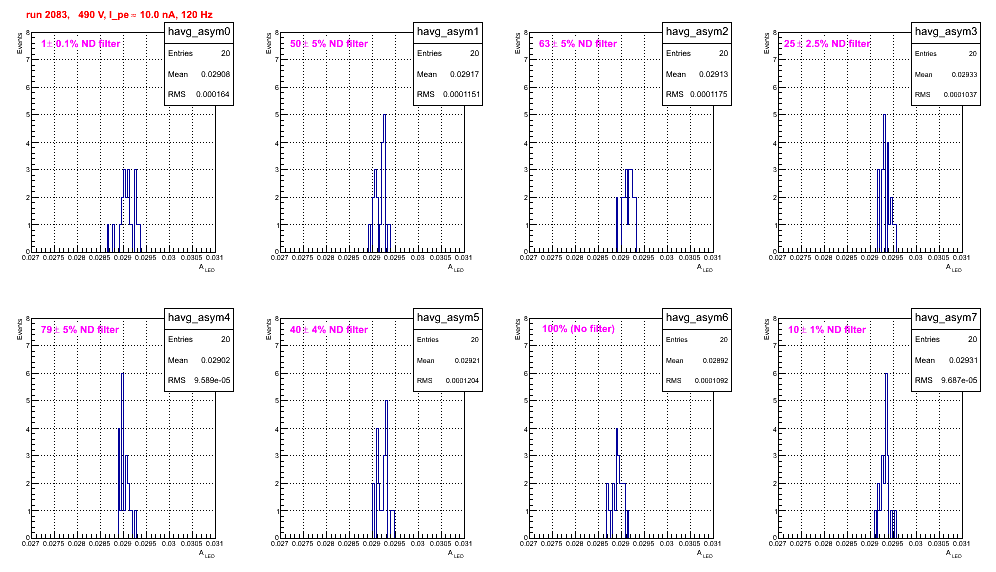Select the havg_asym7 stats box title

coord(946,317)
